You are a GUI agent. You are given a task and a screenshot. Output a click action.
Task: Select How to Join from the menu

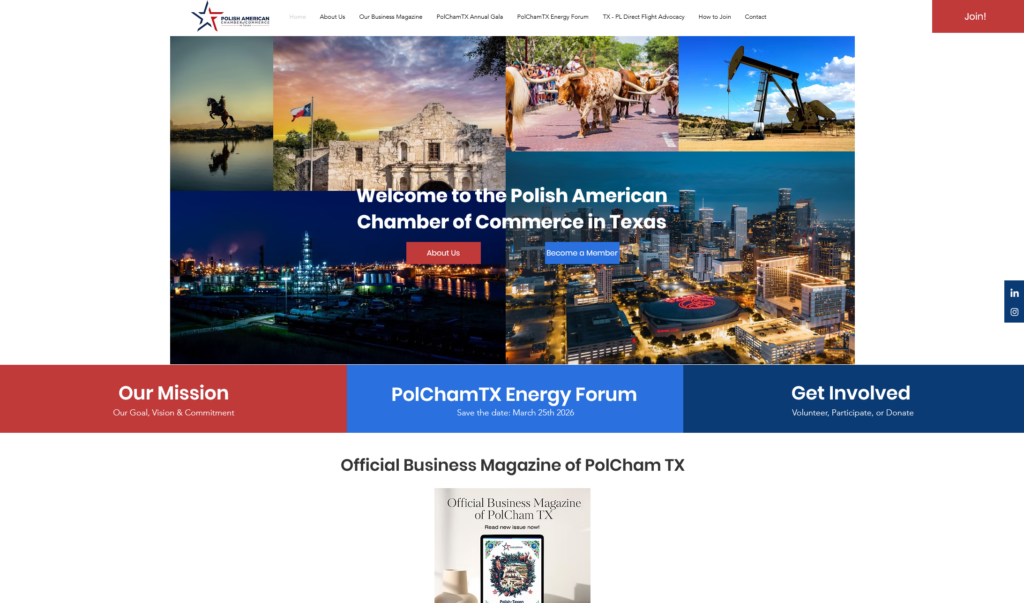tap(714, 16)
